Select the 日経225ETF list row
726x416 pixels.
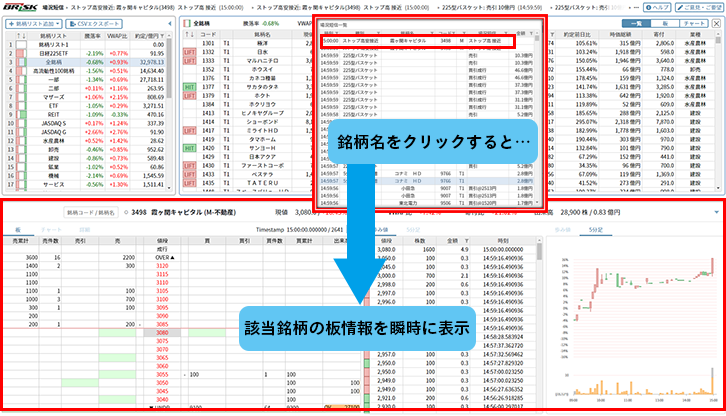85,53
